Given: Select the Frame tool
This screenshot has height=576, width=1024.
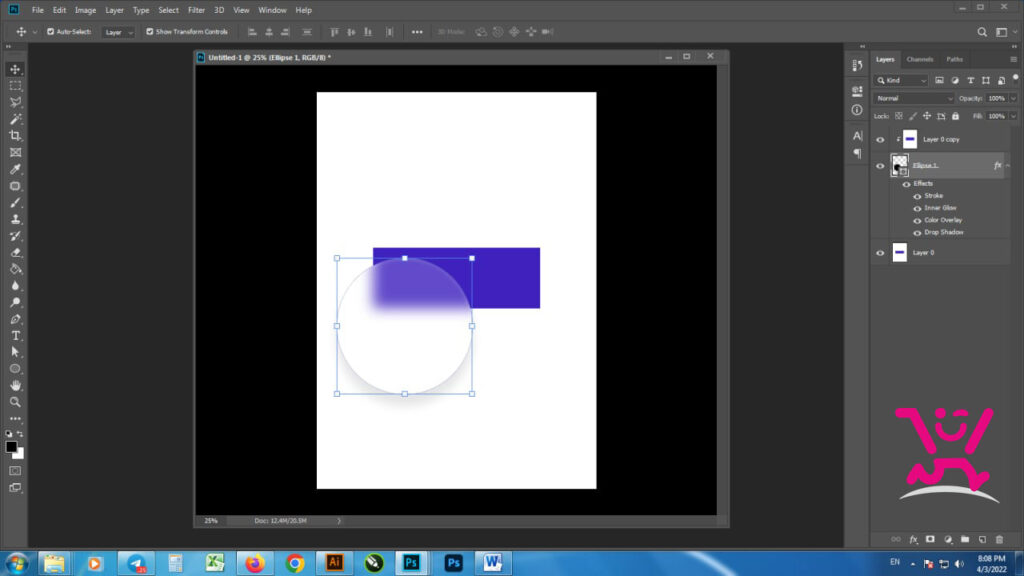Looking at the screenshot, I should (15, 152).
